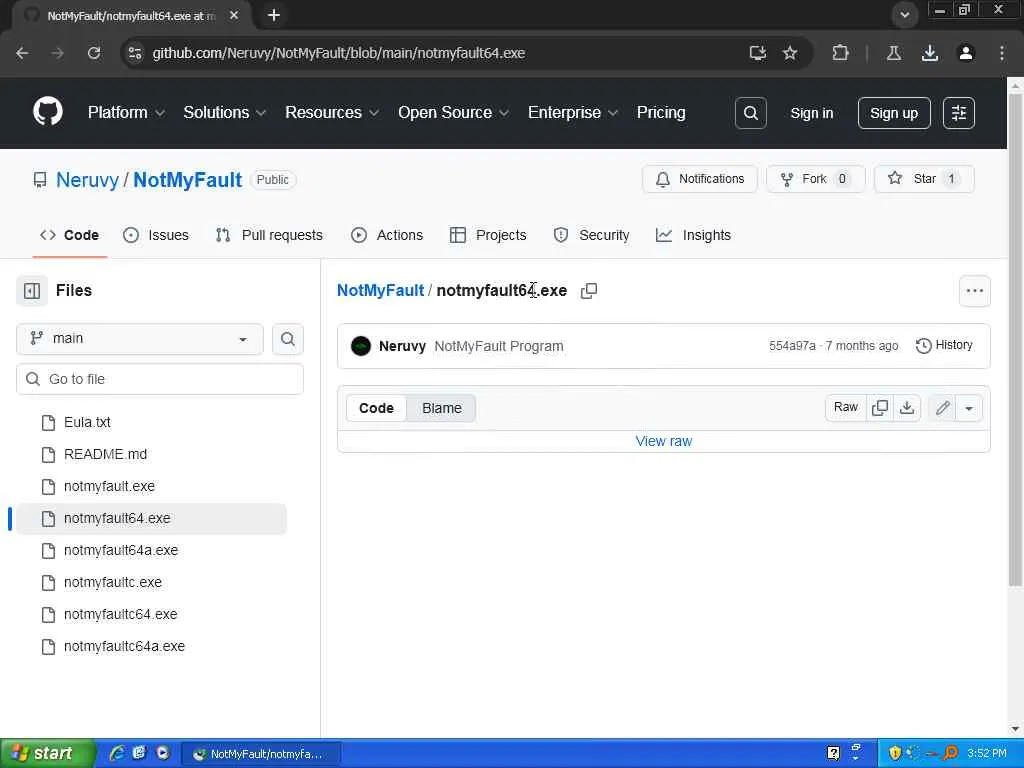The image size is (1024, 768).
Task: Click the NotMyFault breadcrumb link
Action: point(380,291)
